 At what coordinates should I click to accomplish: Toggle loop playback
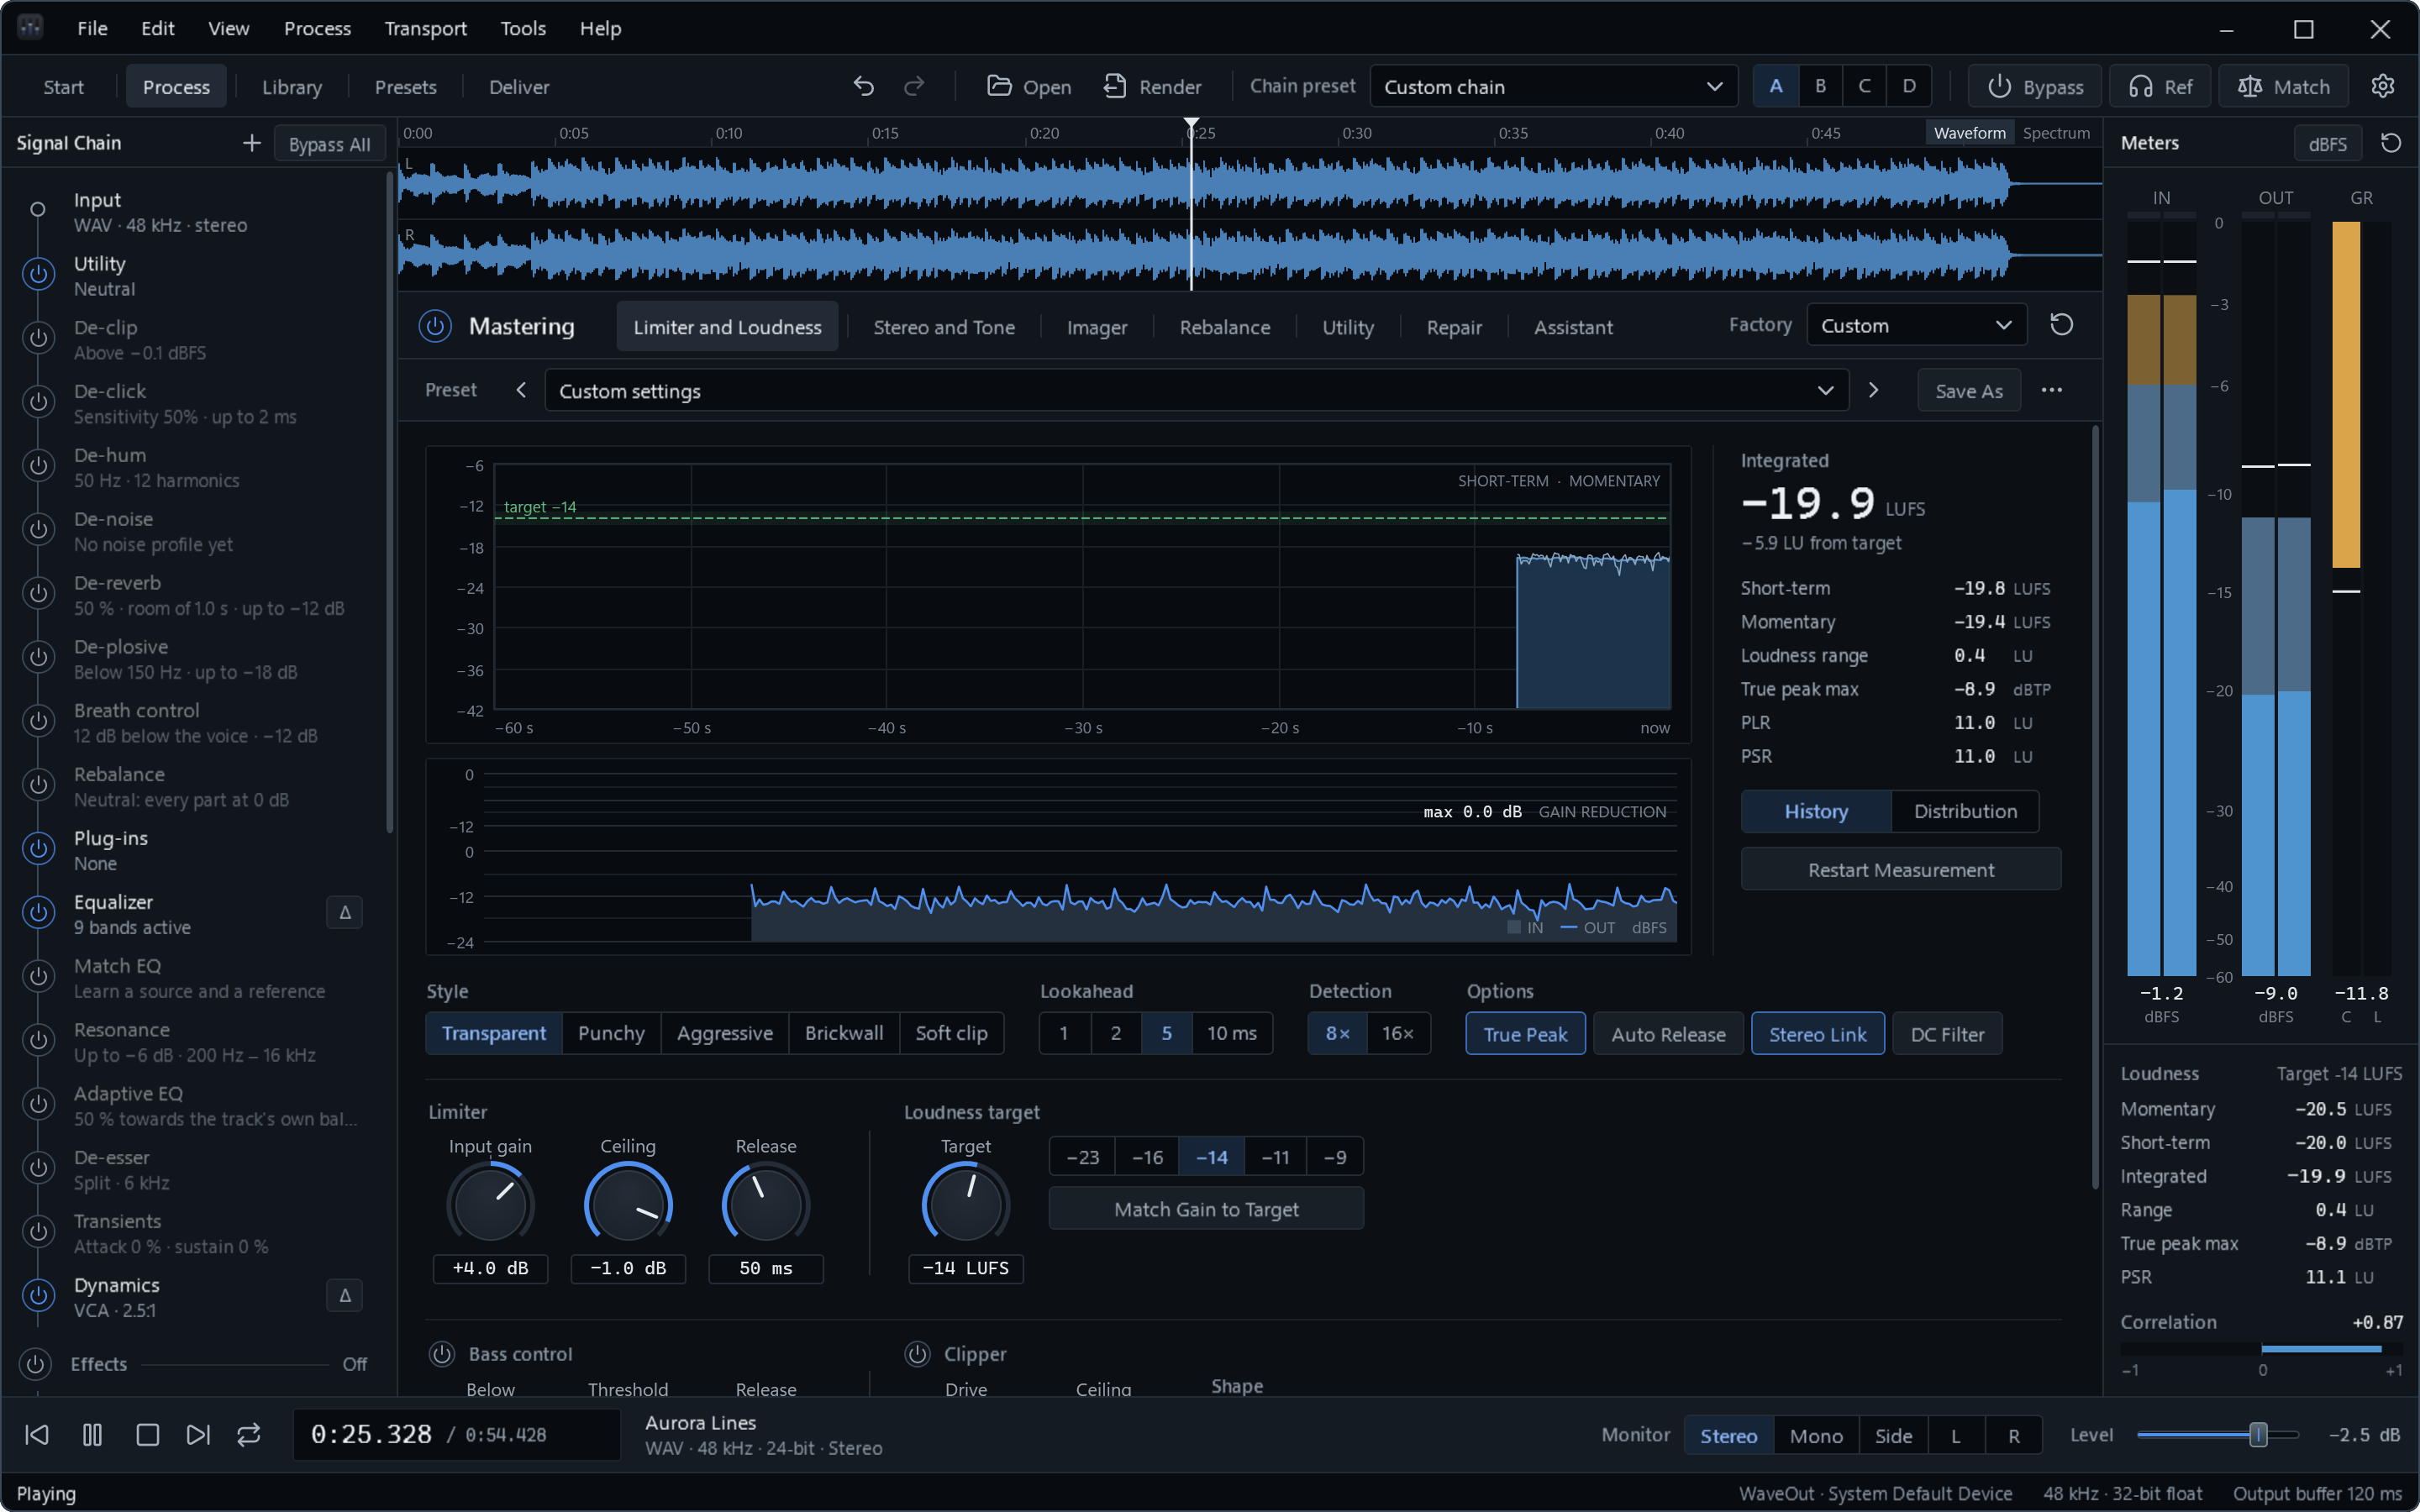(x=249, y=1435)
